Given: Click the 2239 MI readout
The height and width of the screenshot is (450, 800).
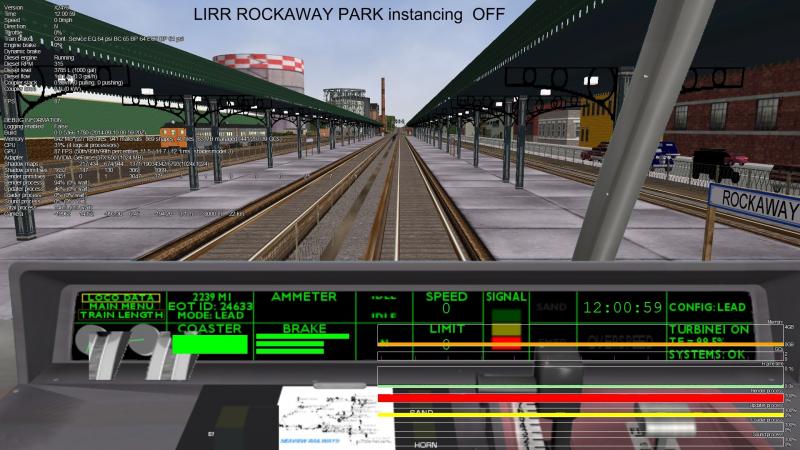Looking at the screenshot, I should point(211,297).
